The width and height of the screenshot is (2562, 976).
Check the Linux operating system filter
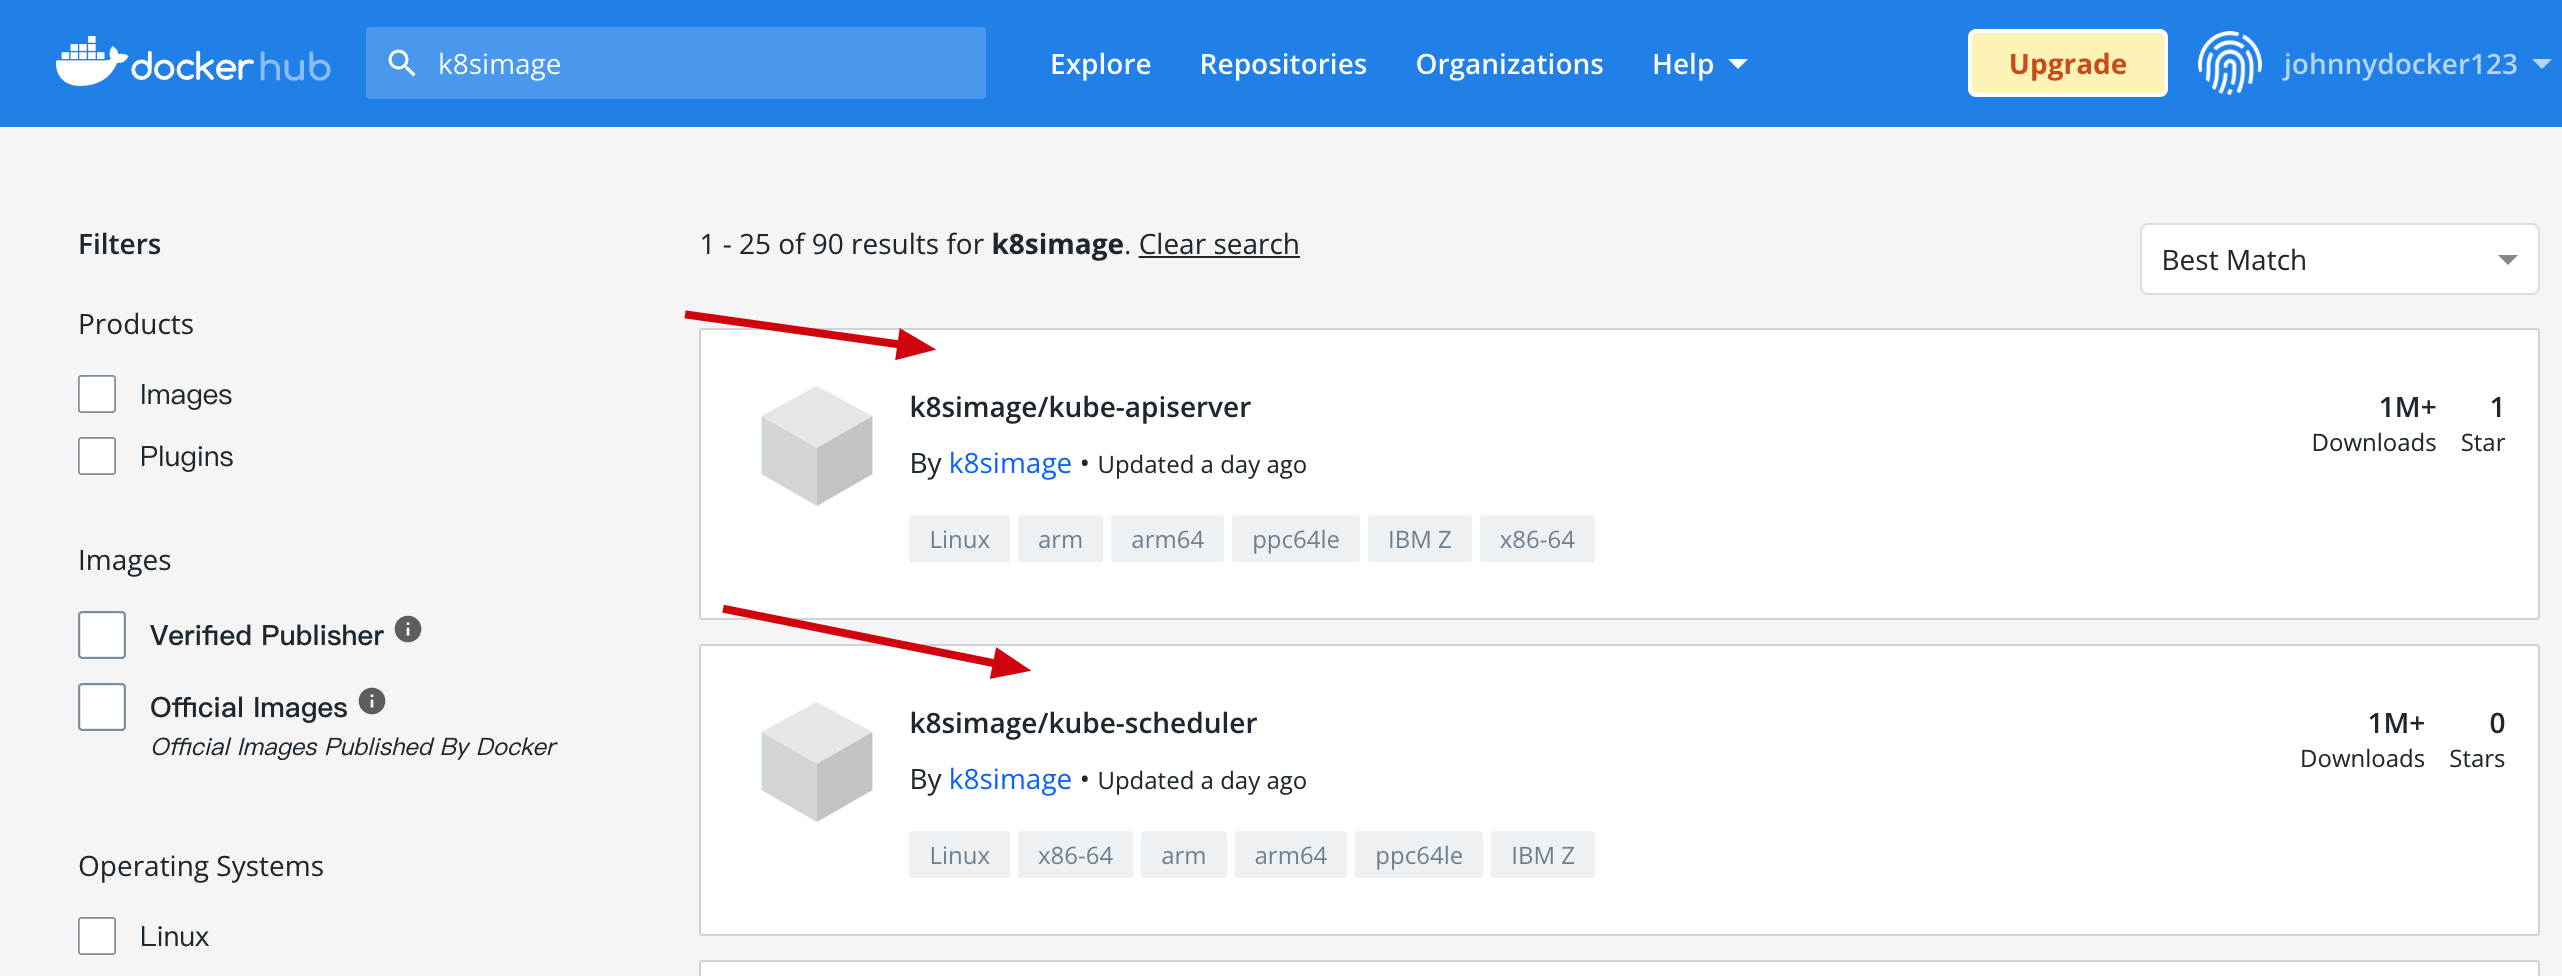[97, 936]
